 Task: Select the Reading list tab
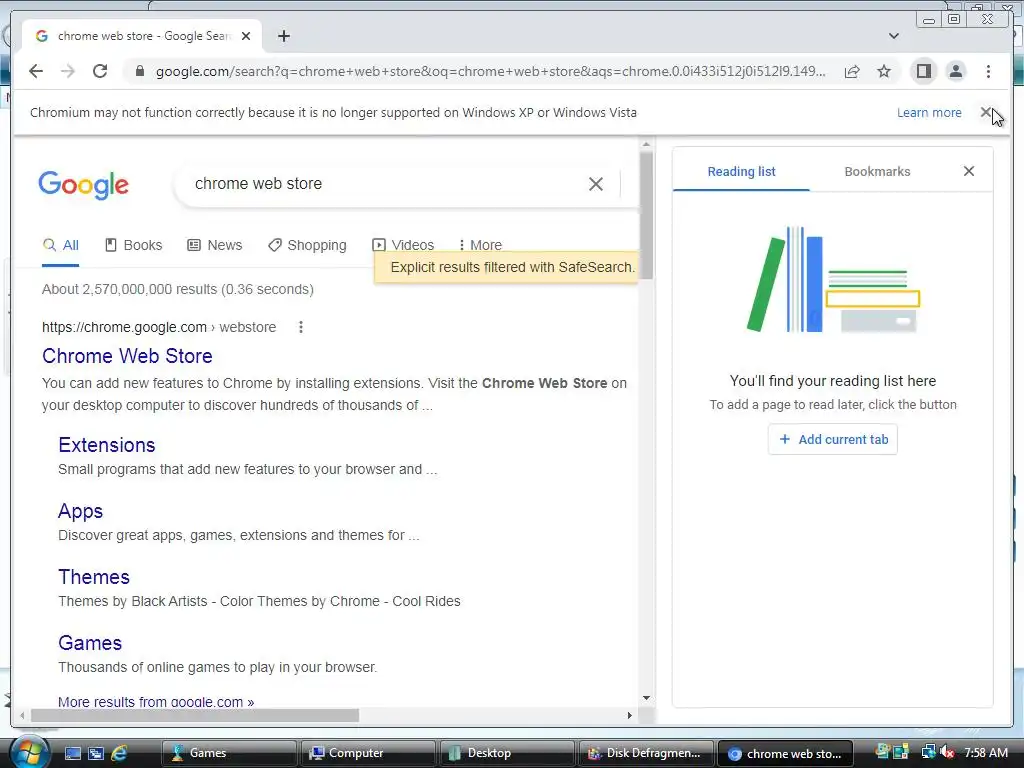pos(741,172)
